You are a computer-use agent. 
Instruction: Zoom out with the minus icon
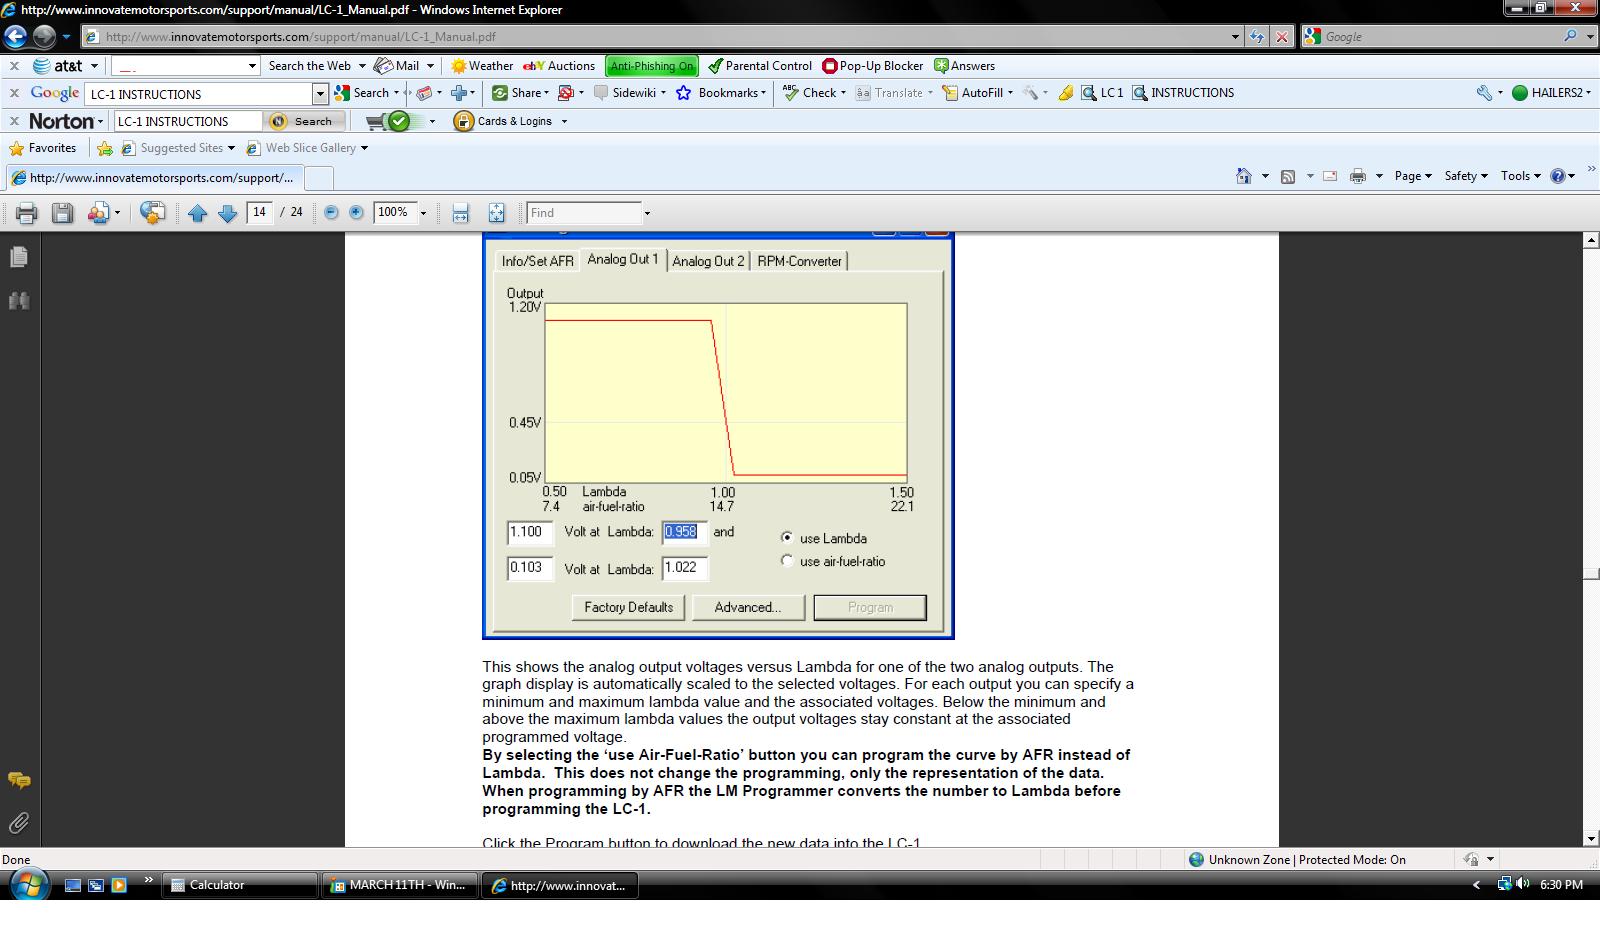pyautogui.click(x=331, y=213)
